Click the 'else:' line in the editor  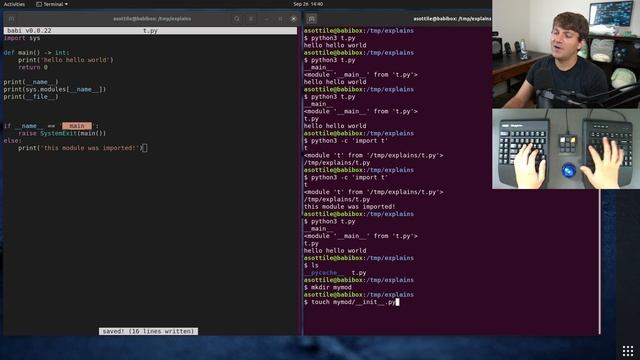[13, 141]
